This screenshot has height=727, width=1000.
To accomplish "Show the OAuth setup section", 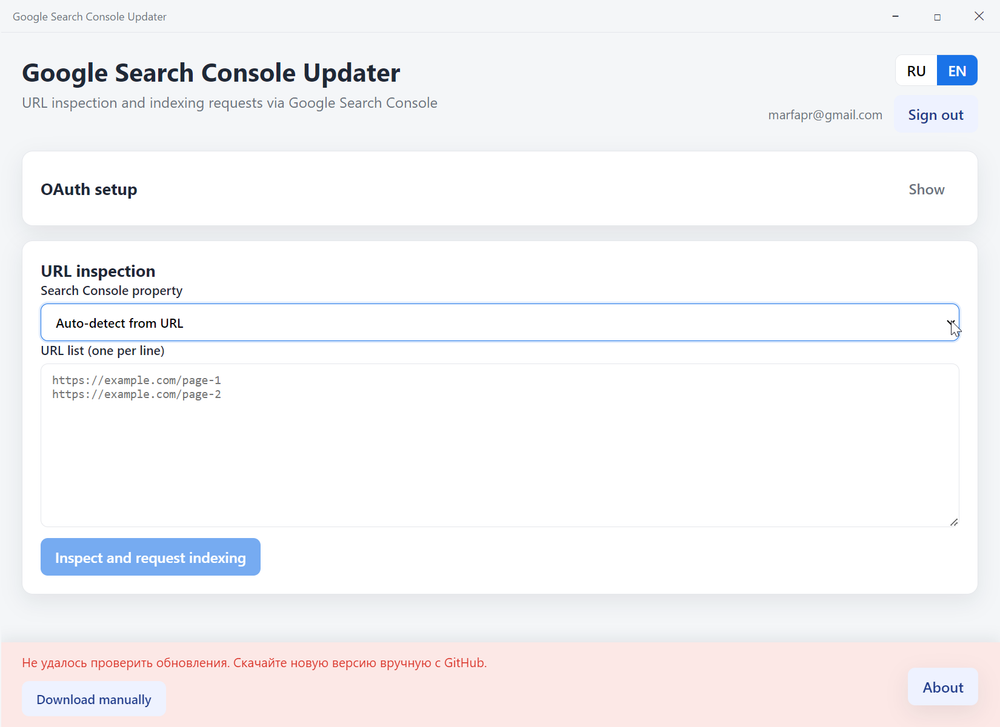I will [926, 189].
